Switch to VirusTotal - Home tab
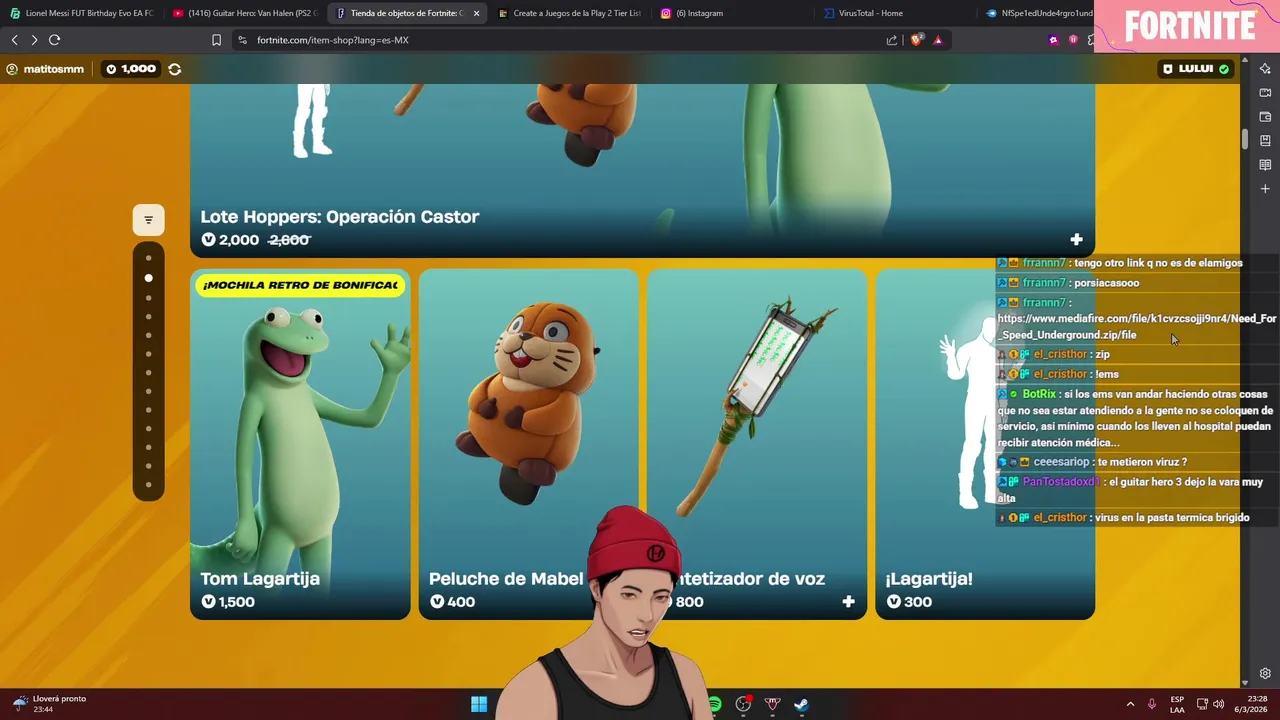 click(895, 13)
